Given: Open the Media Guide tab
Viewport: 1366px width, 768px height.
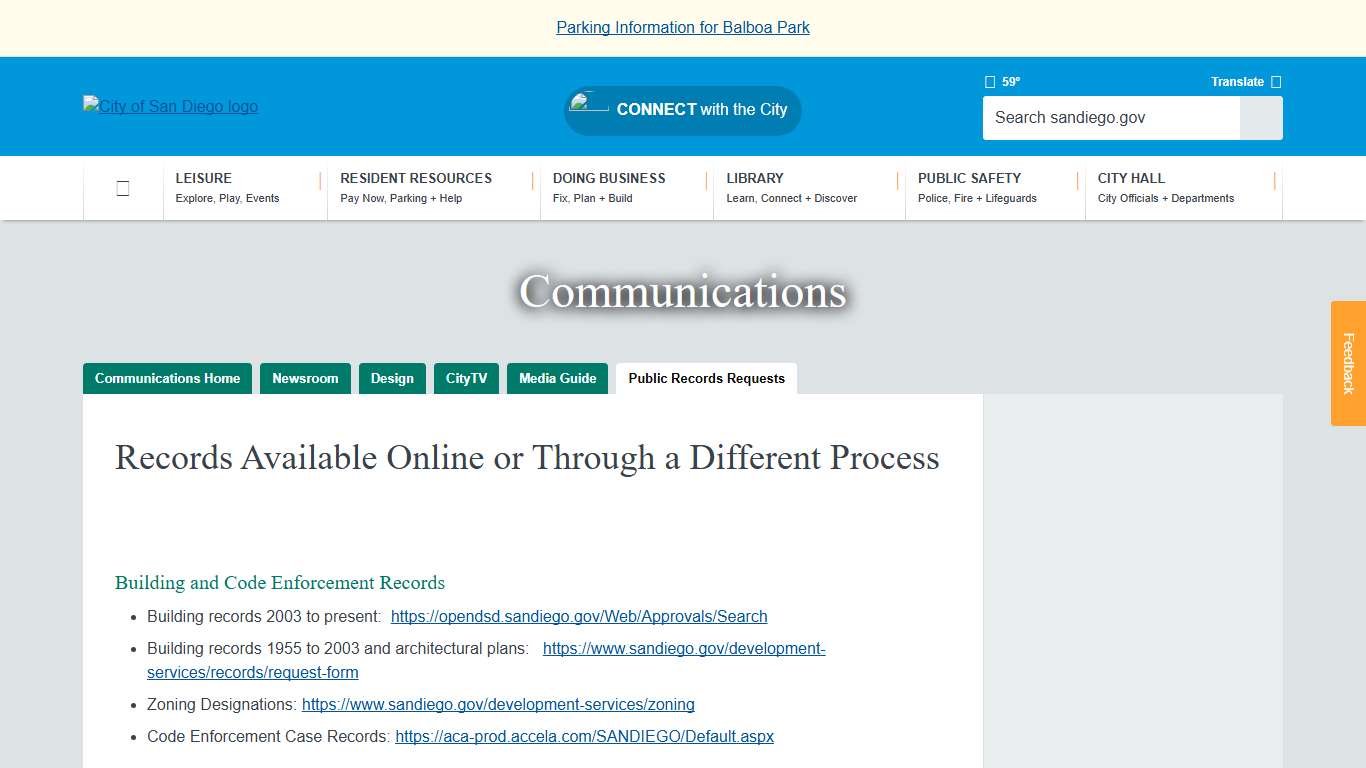Looking at the screenshot, I should tap(557, 378).
